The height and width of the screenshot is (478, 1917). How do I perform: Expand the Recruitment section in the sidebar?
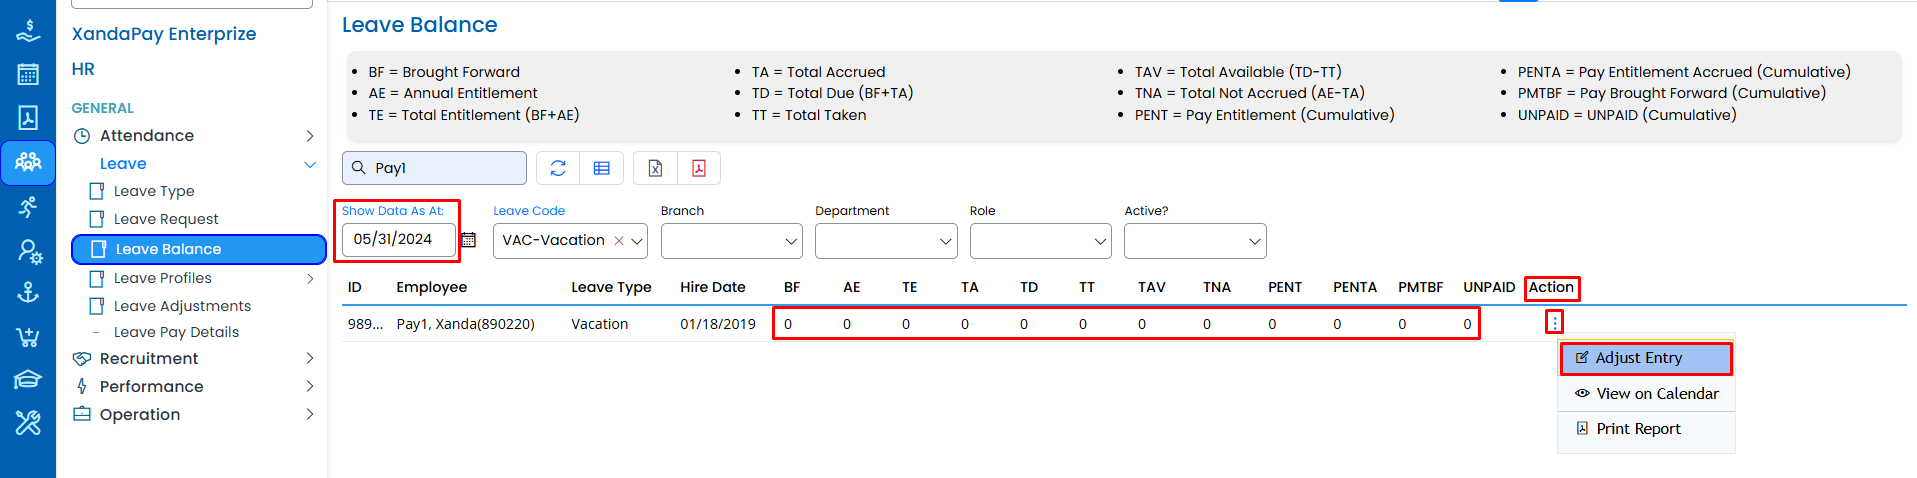click(149, 358)
